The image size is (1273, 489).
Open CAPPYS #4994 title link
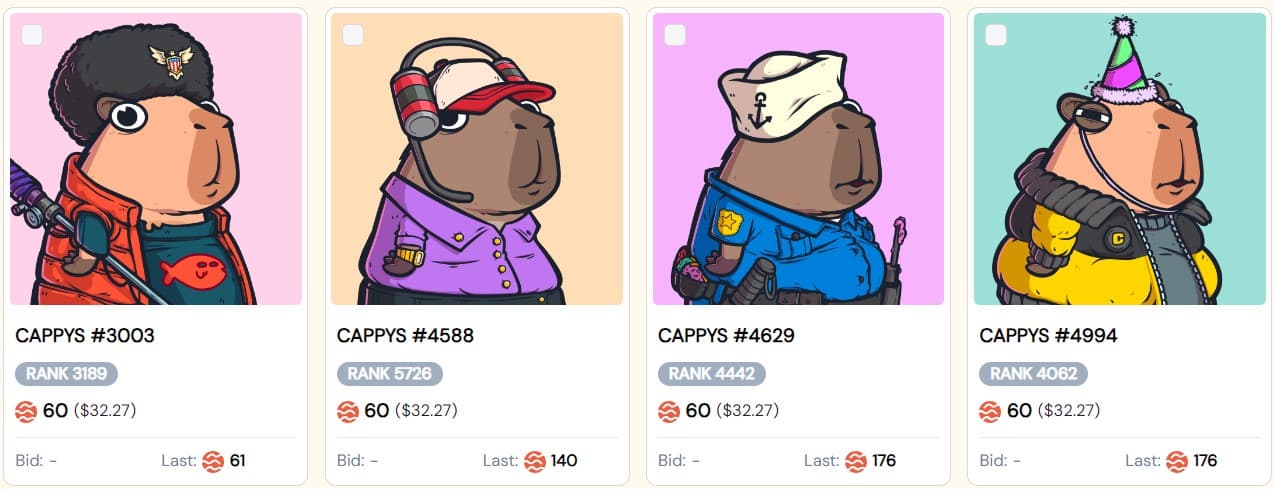pyautogui.click(x=1048, y=336)
